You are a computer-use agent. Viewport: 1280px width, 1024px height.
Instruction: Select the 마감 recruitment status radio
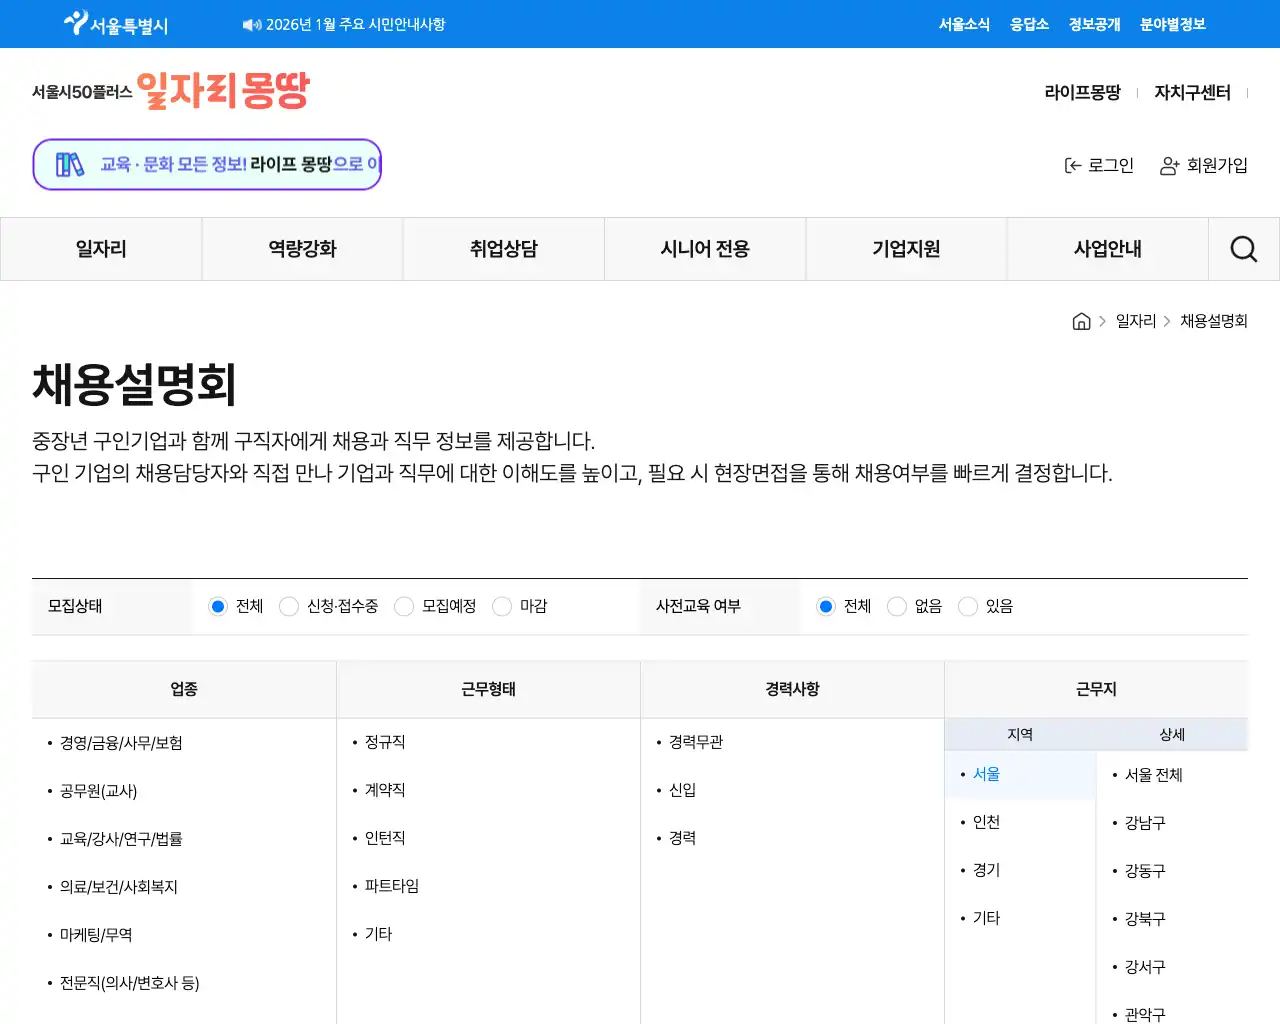coord(501,606)
